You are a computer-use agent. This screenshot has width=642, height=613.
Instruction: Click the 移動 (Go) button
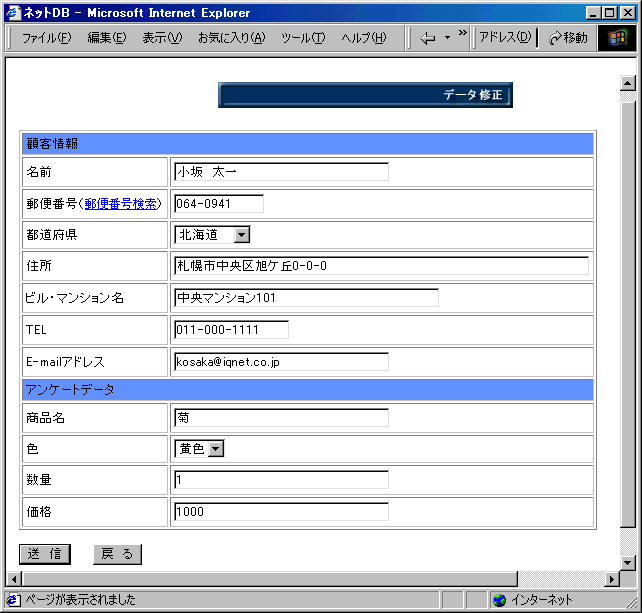coord(568,38)
